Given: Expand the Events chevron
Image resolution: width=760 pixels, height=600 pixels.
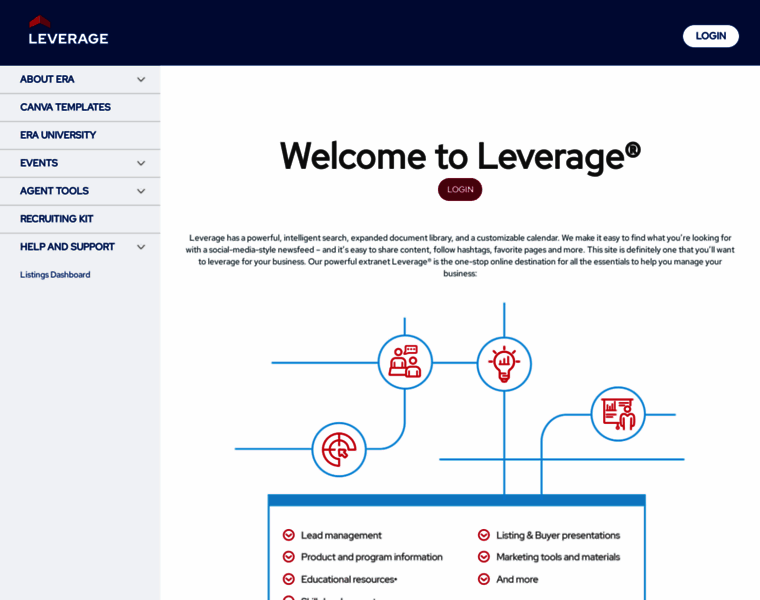Looking at the screenshot, I should (141, 163).
